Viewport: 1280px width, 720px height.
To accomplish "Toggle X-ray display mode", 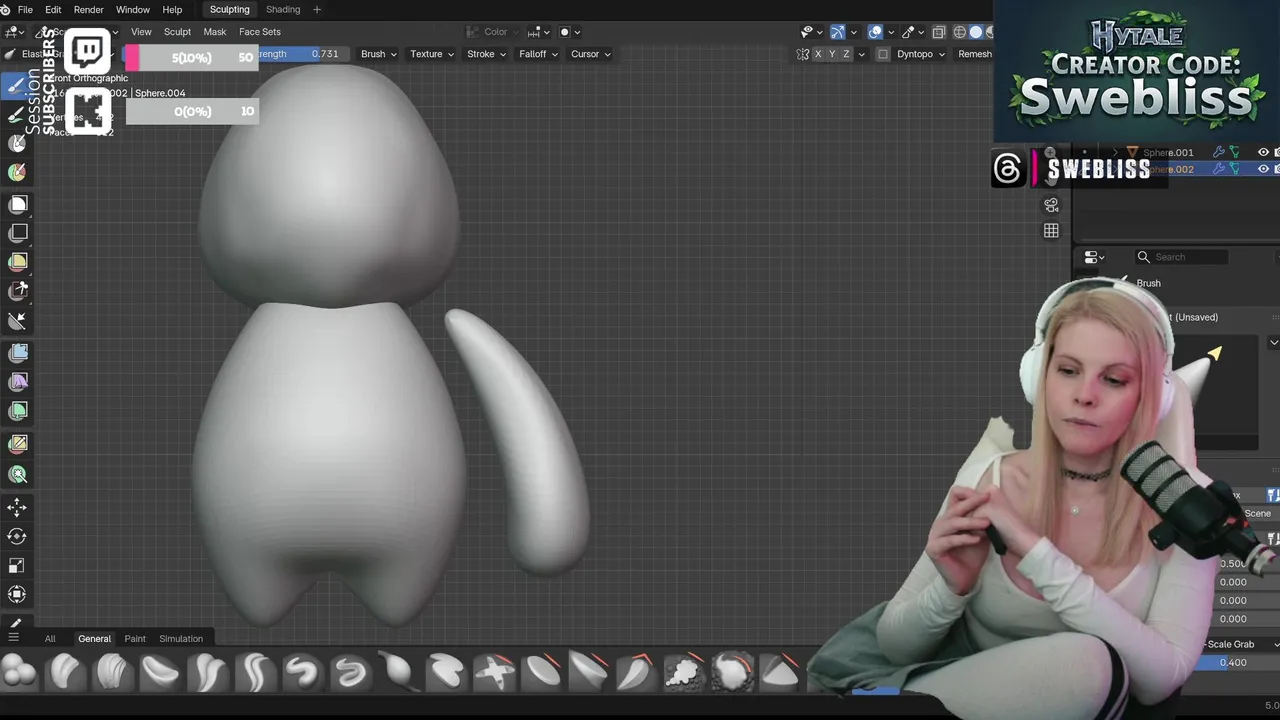I will [939, 32].
